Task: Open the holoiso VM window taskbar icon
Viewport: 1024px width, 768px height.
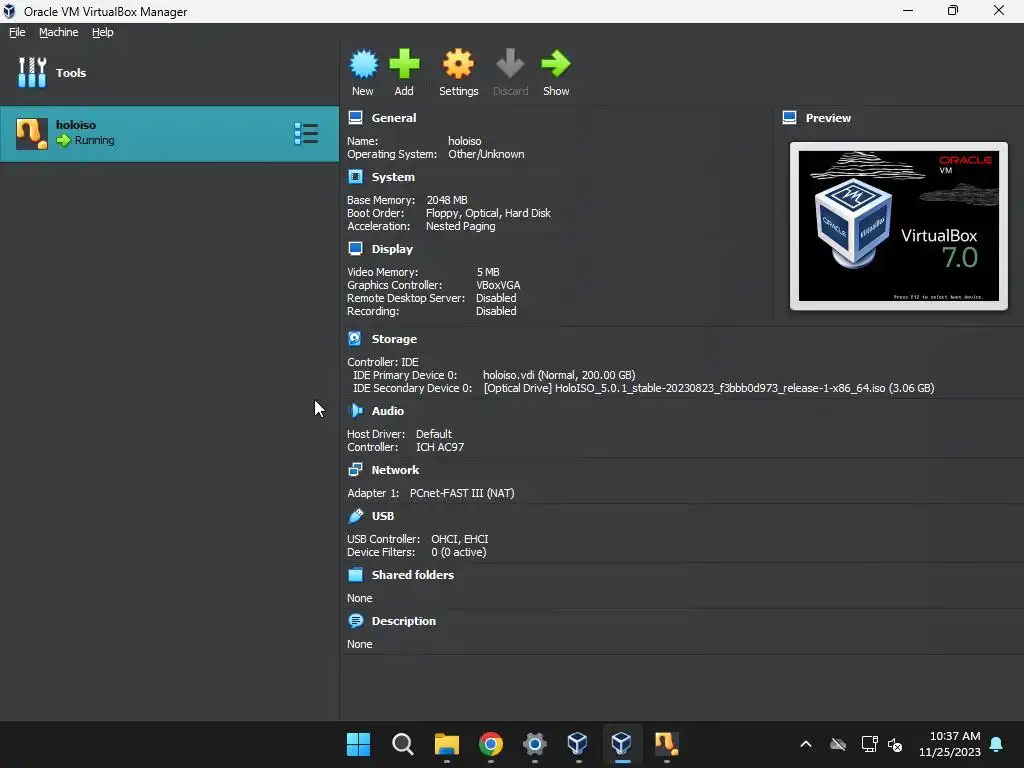Action: point(666,744)
